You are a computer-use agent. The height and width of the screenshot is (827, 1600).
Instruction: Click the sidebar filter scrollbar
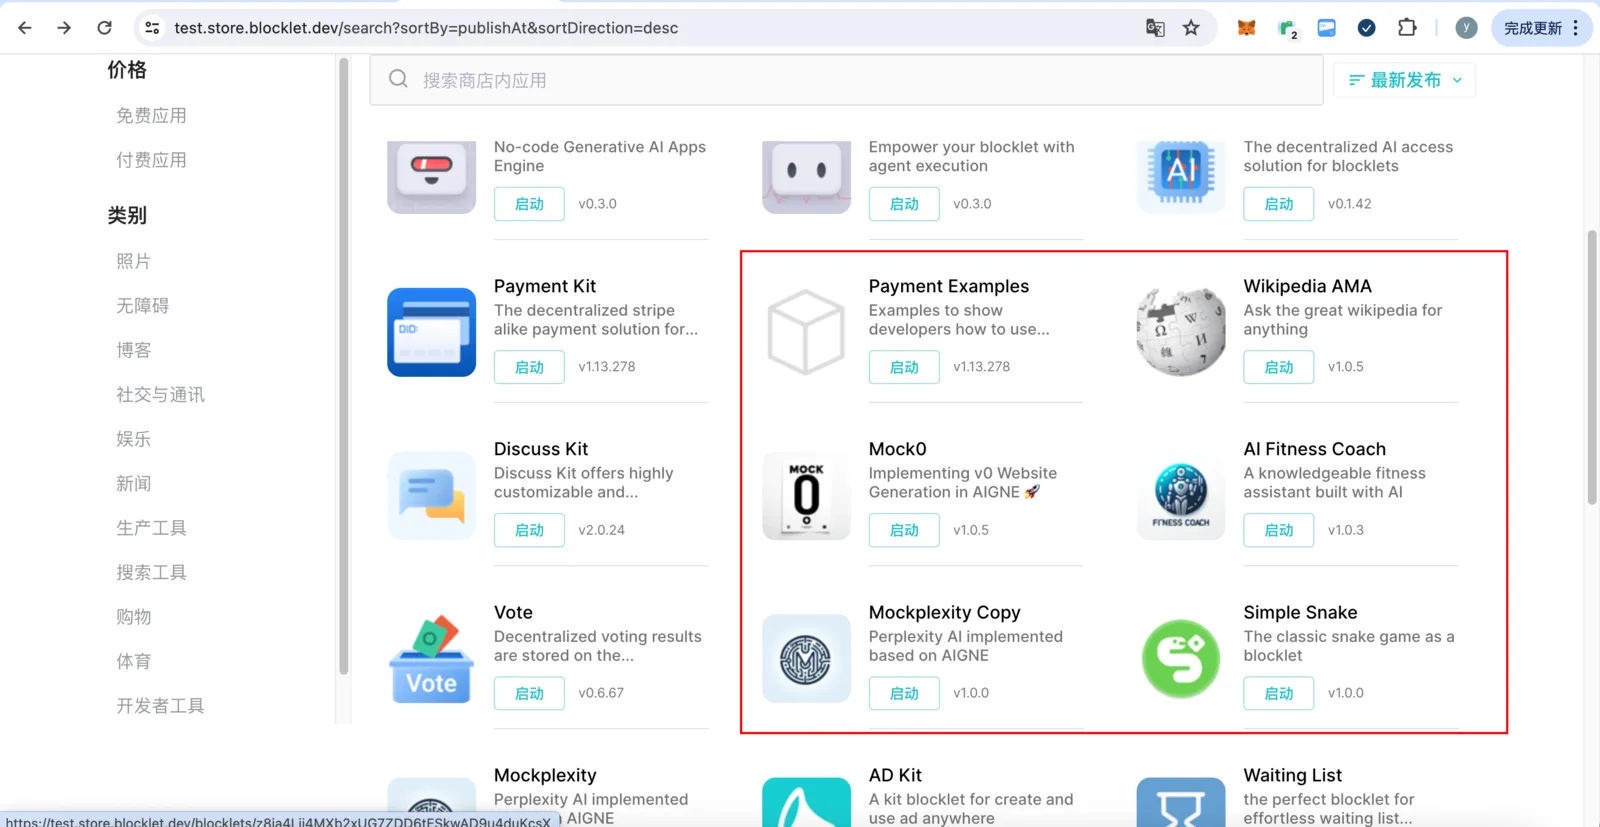point(343,366)
